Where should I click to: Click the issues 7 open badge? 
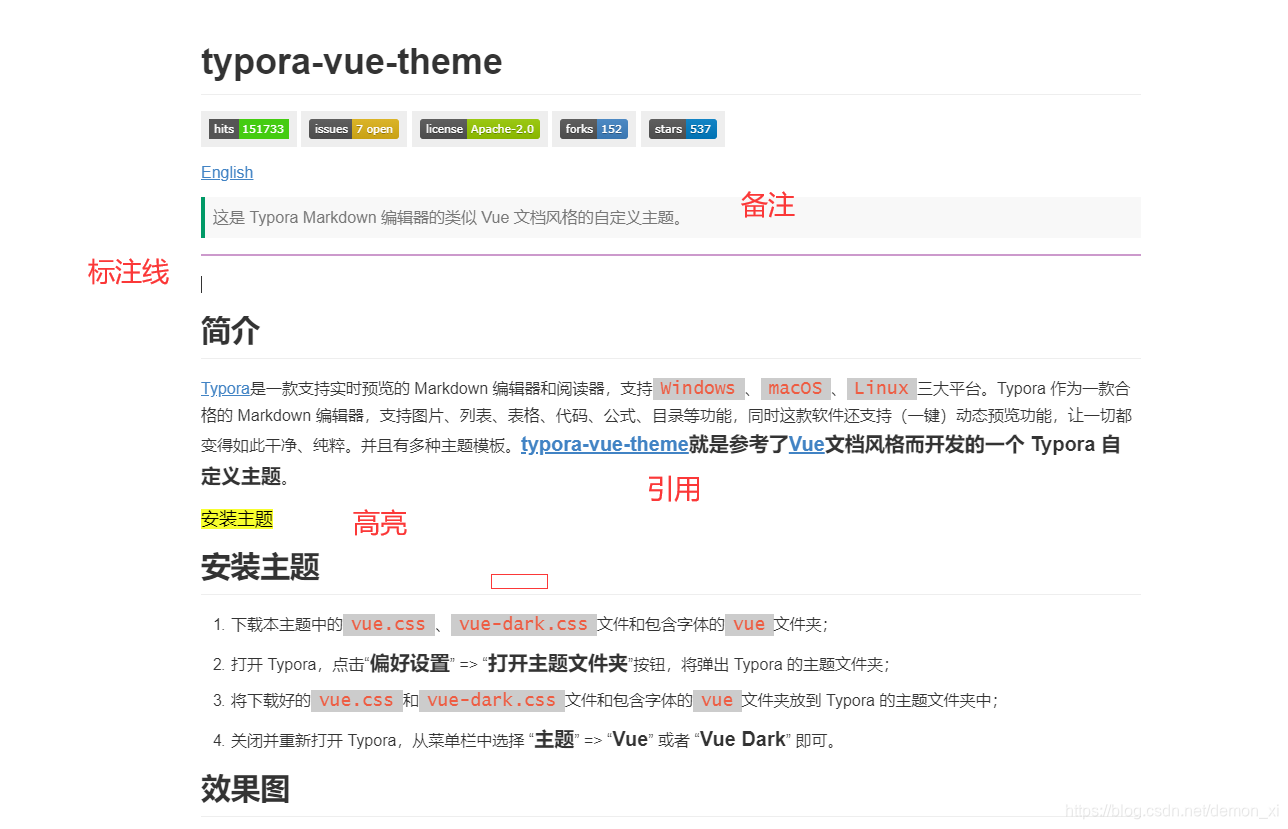click(353, 128)
